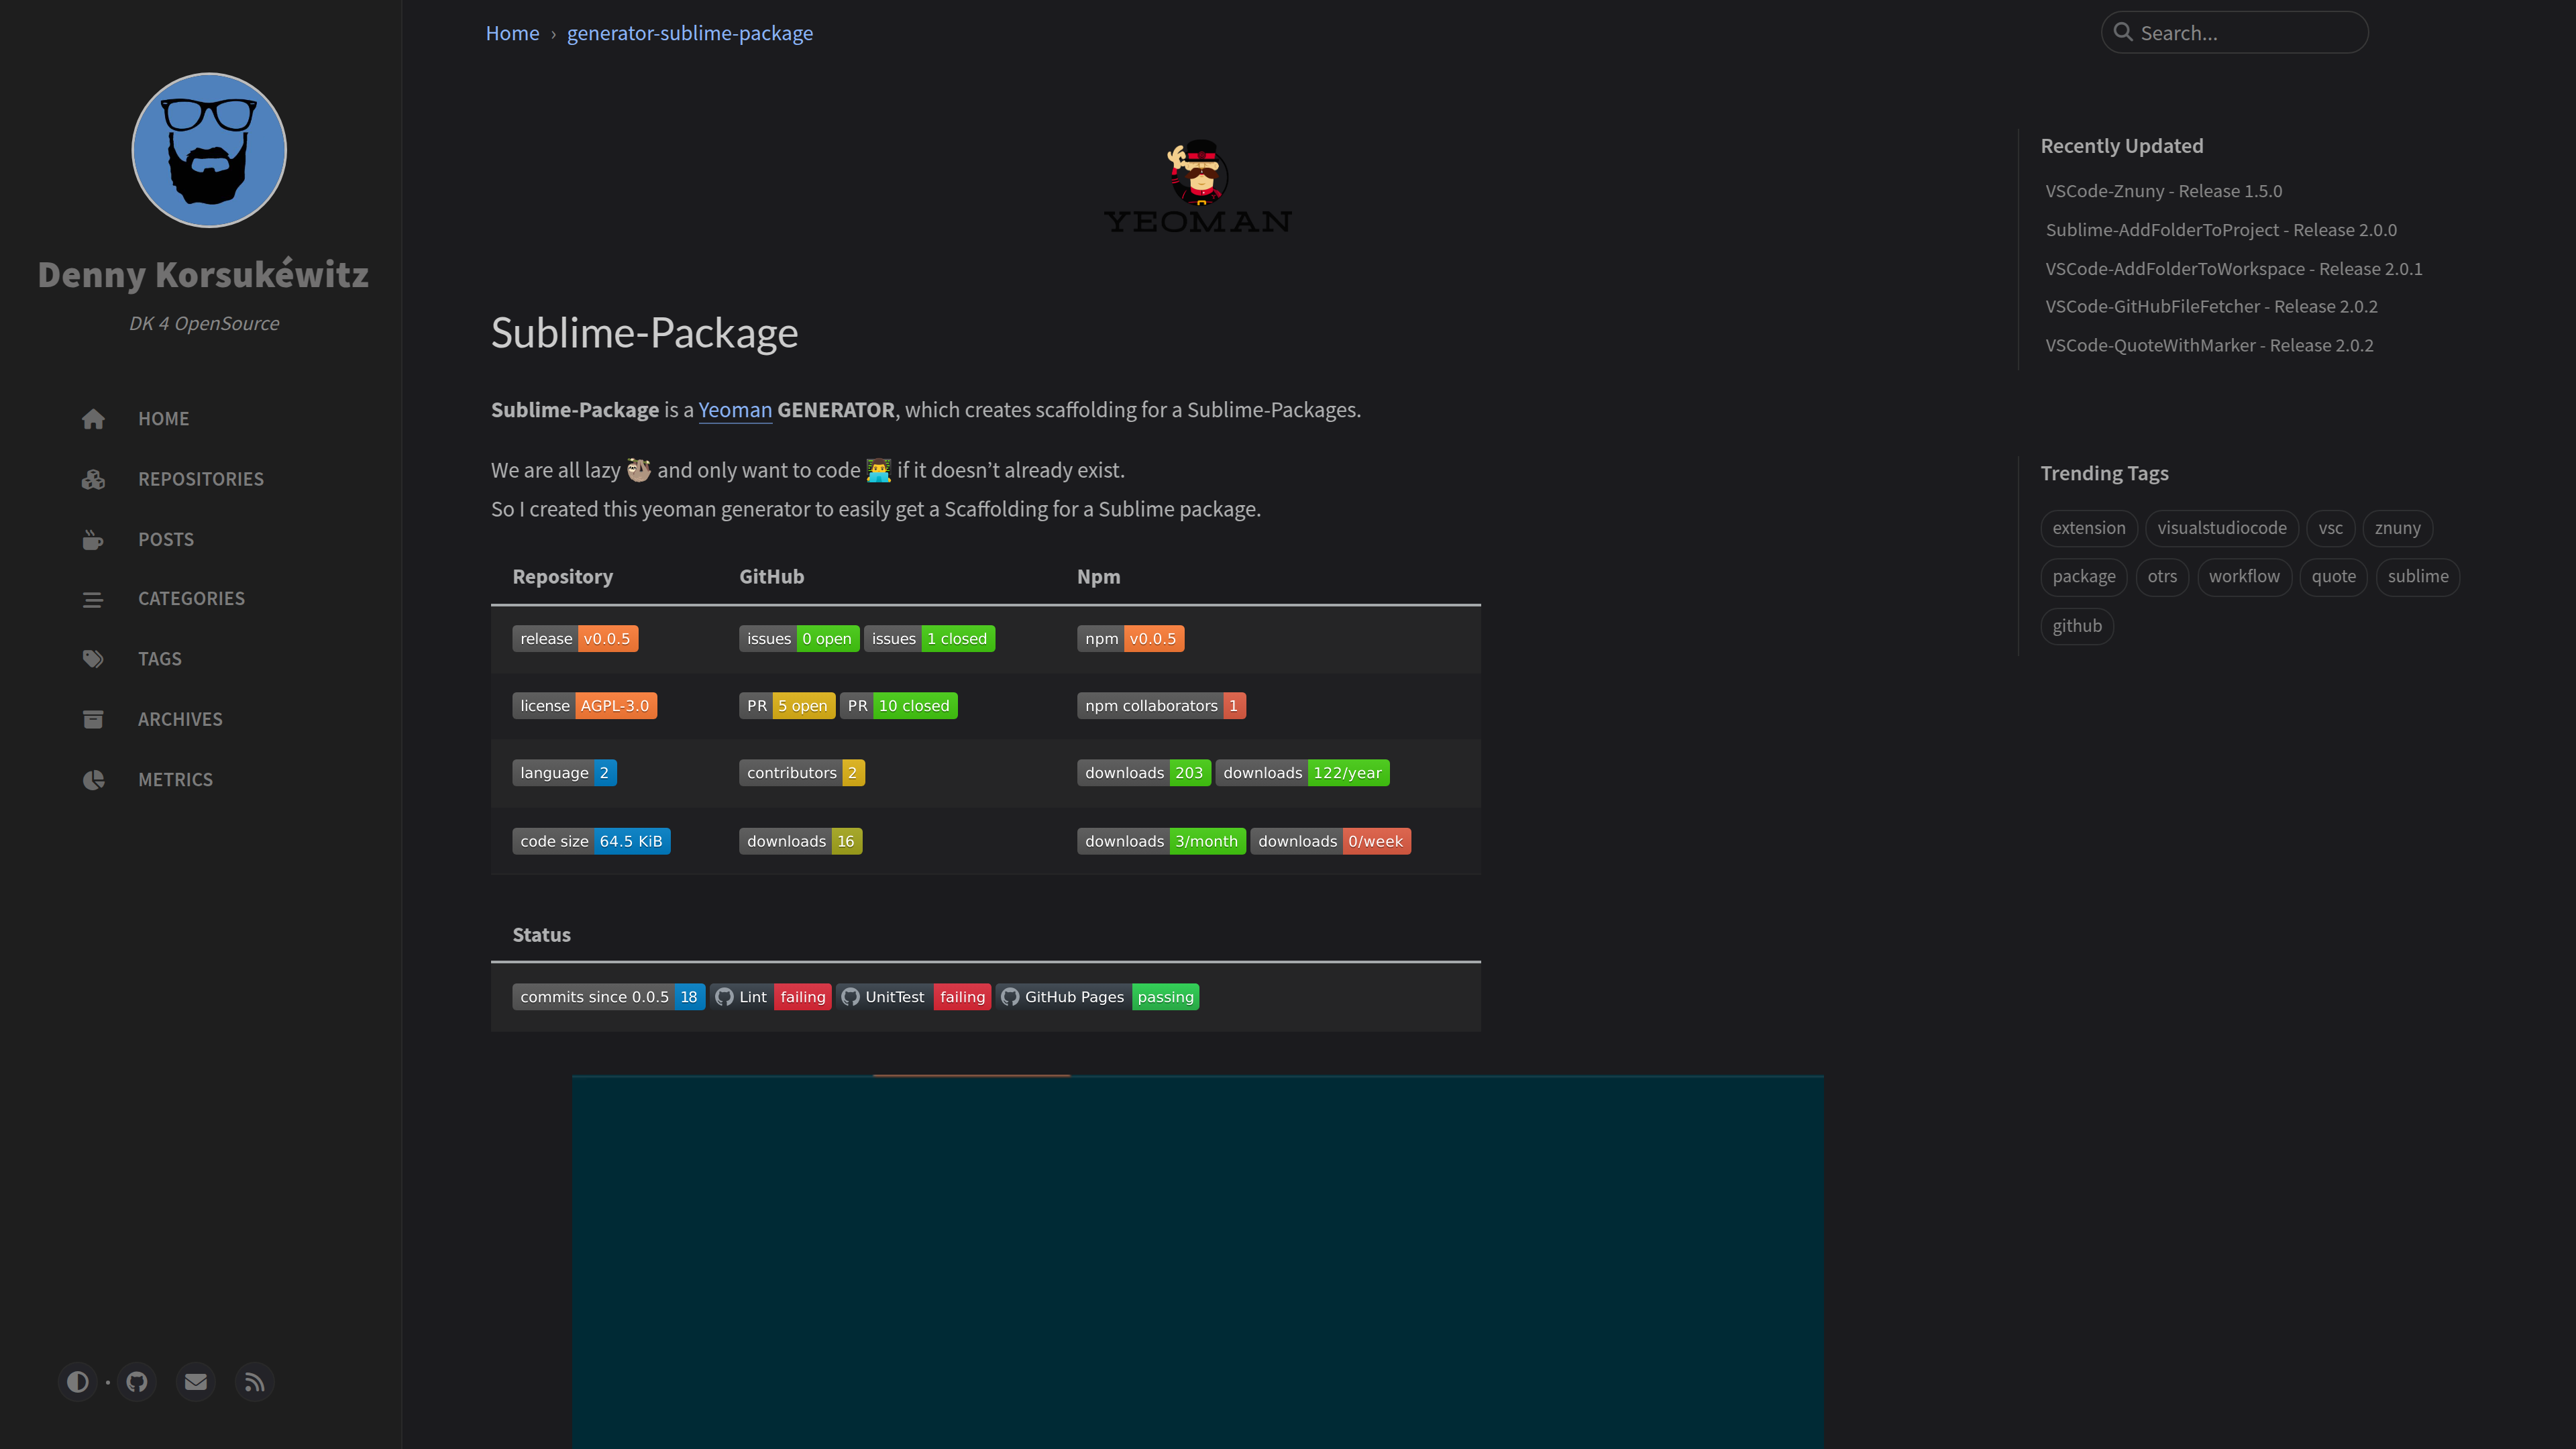
Task: Click the issues 1 closed badge
Action: [x=929, y=639]
